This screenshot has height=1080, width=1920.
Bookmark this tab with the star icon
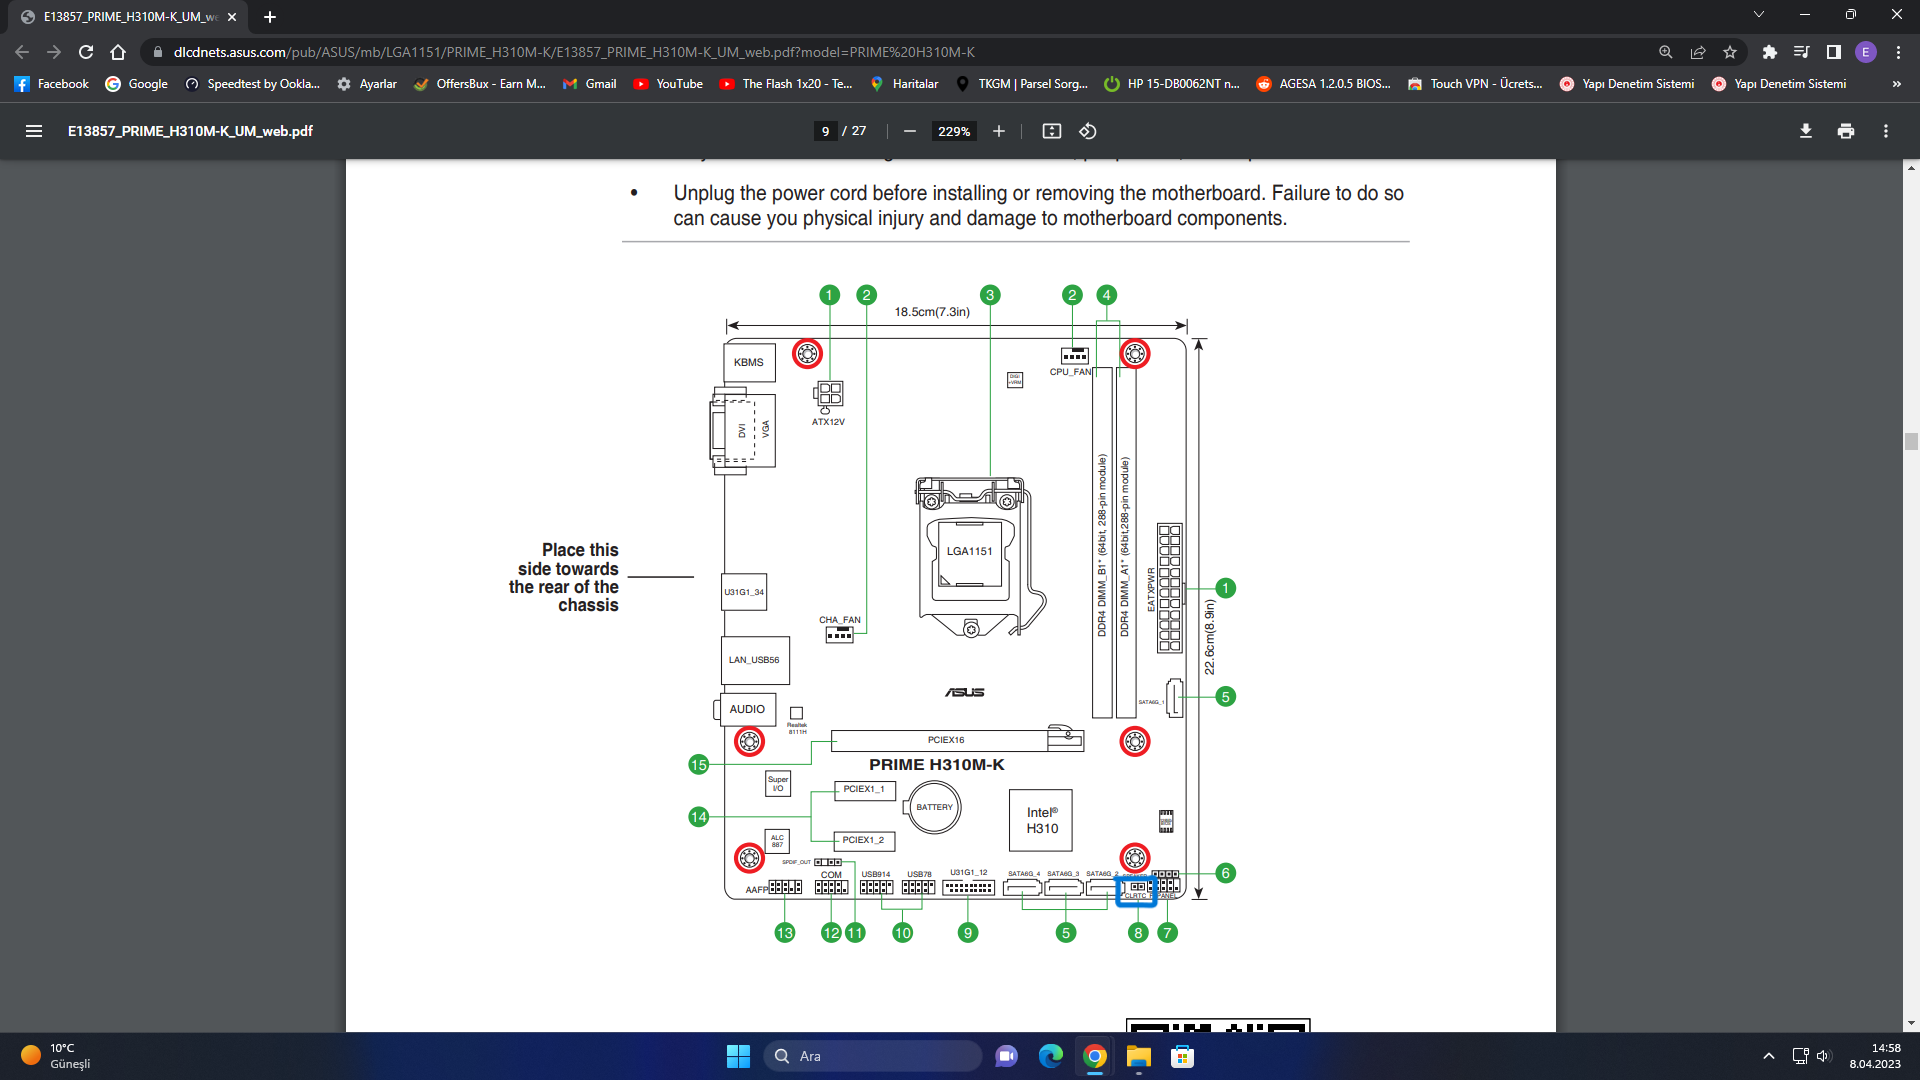[1730, 52]
